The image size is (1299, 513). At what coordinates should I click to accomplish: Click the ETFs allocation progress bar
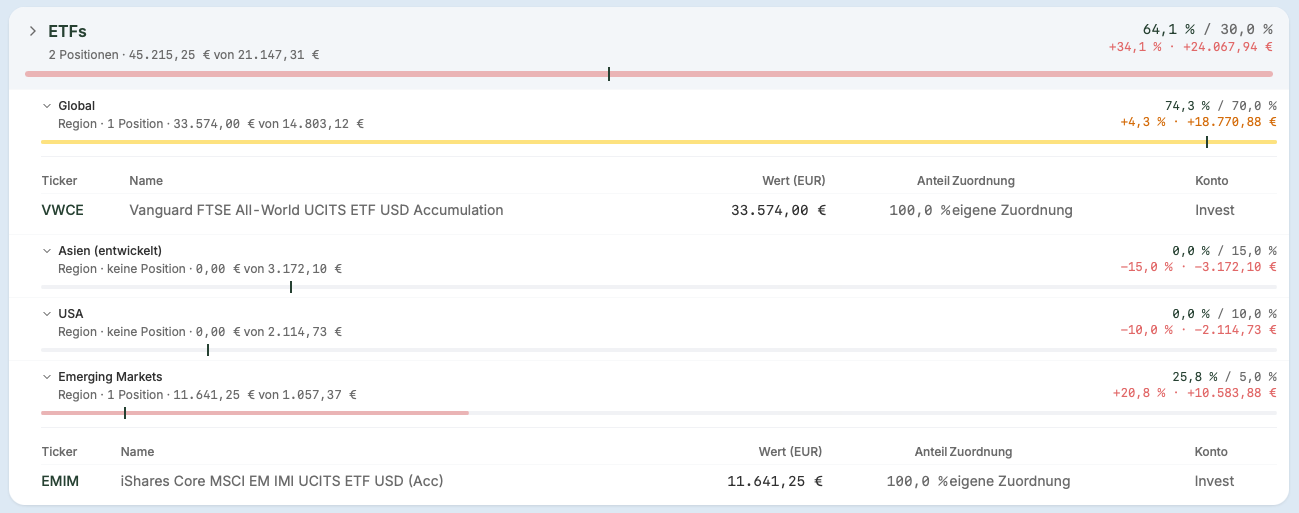649,74
